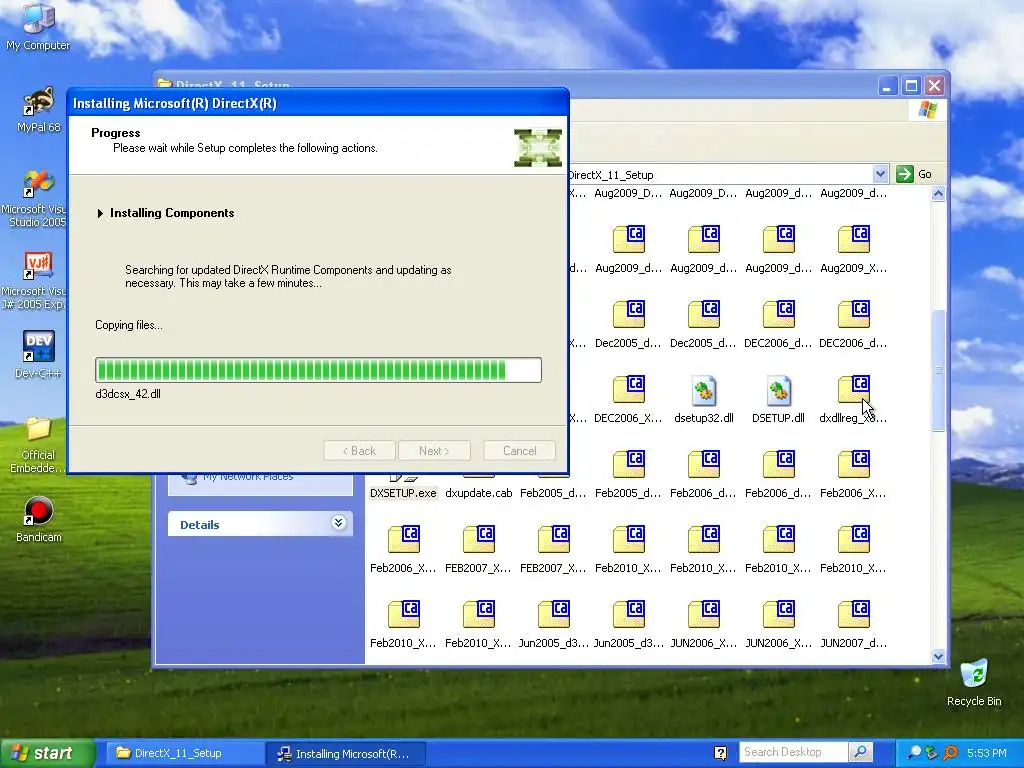Select the JUN2007_d... cabinet file
Screen dimensions: 1024x768
[x=853, y=625]
